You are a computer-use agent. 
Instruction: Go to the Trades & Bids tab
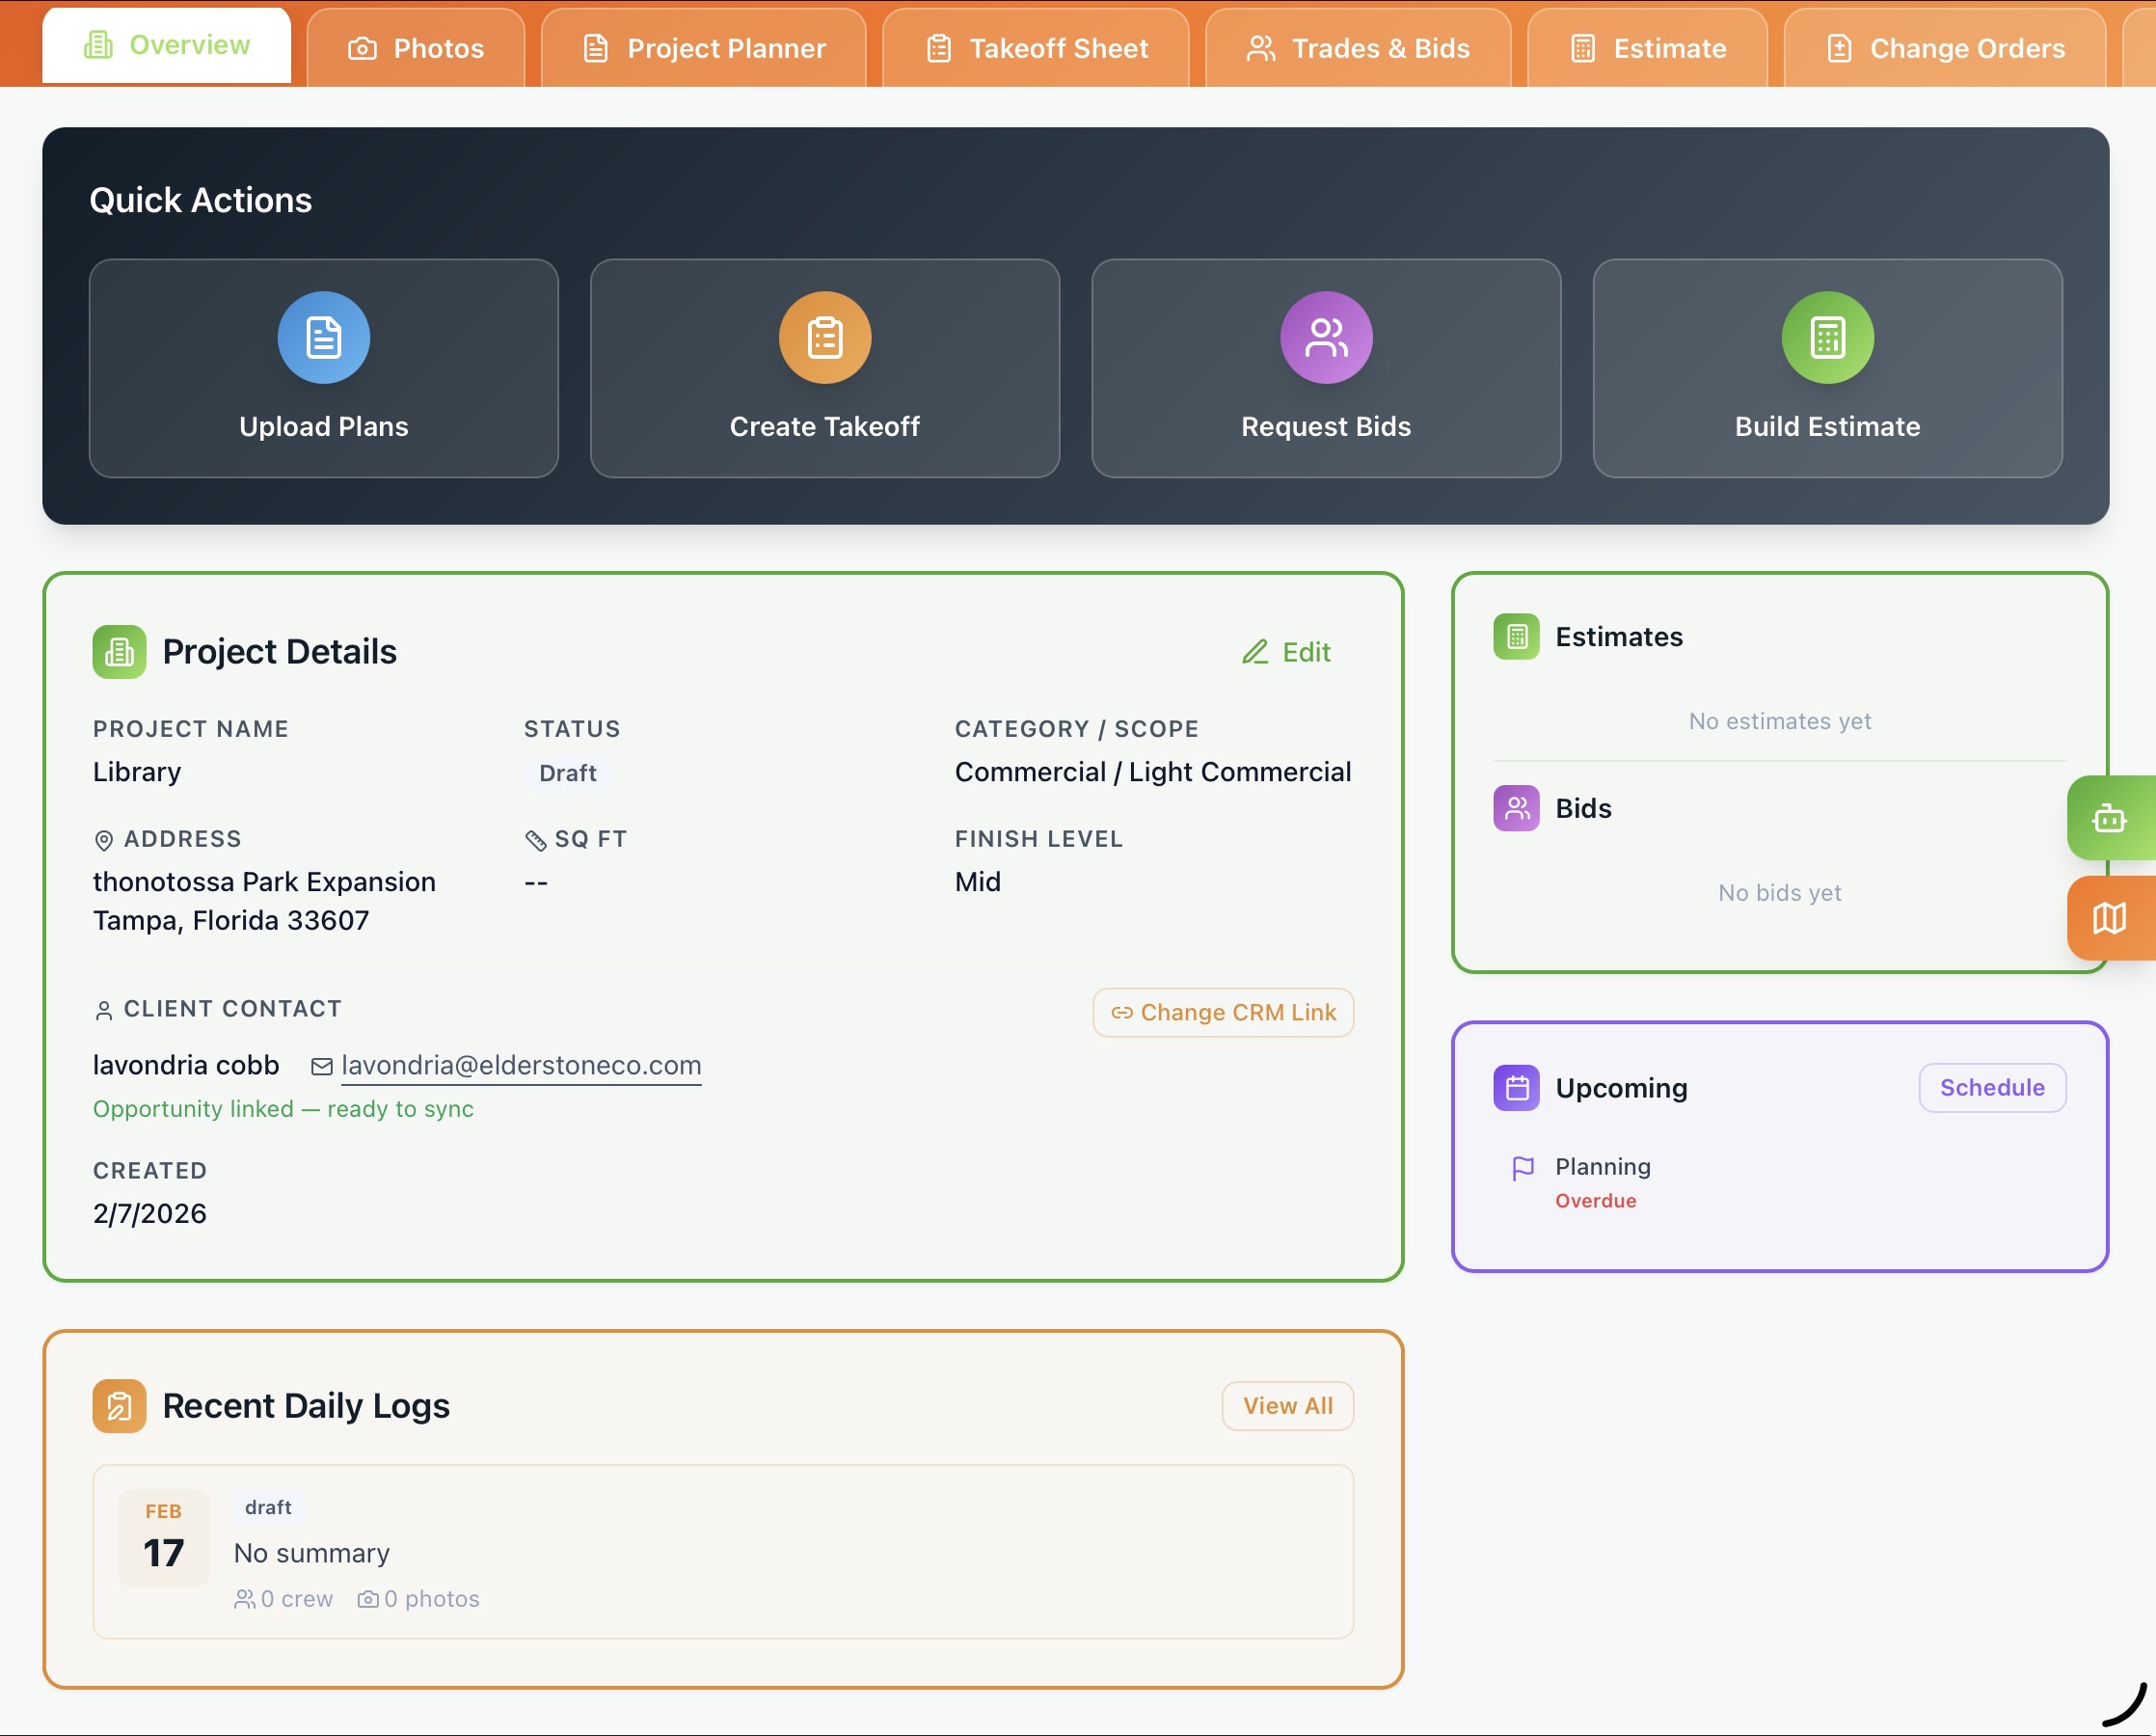click(1357, 48)
